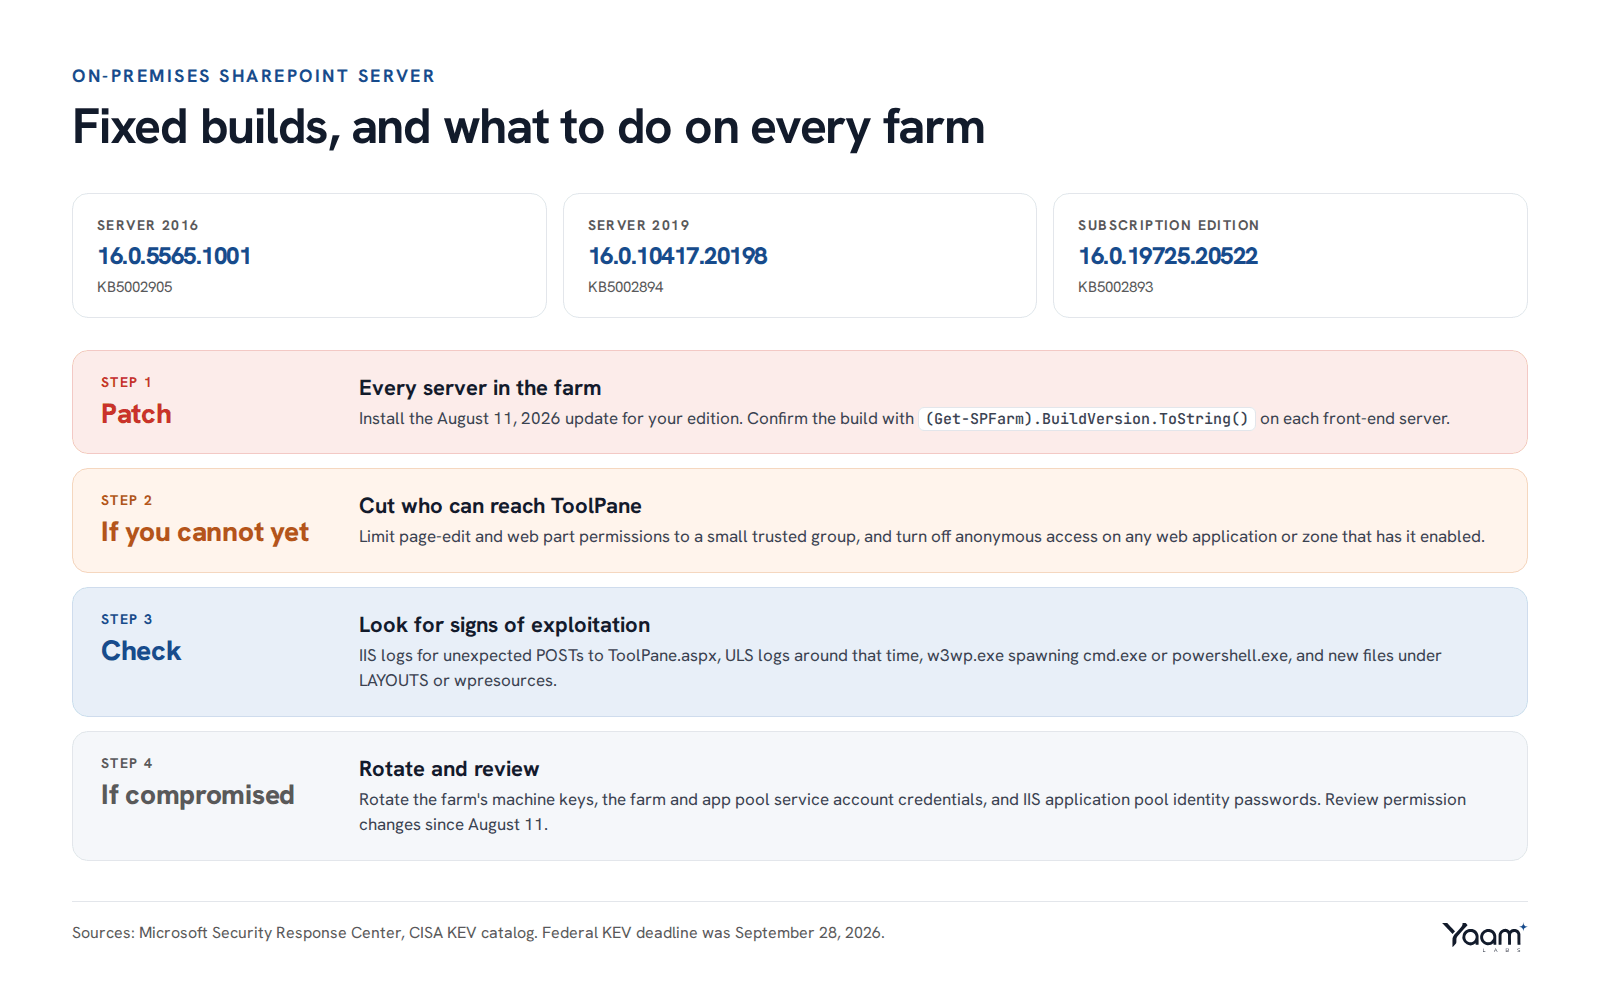
Task: Click the "STEP 4" label
Action: (126, 763)
